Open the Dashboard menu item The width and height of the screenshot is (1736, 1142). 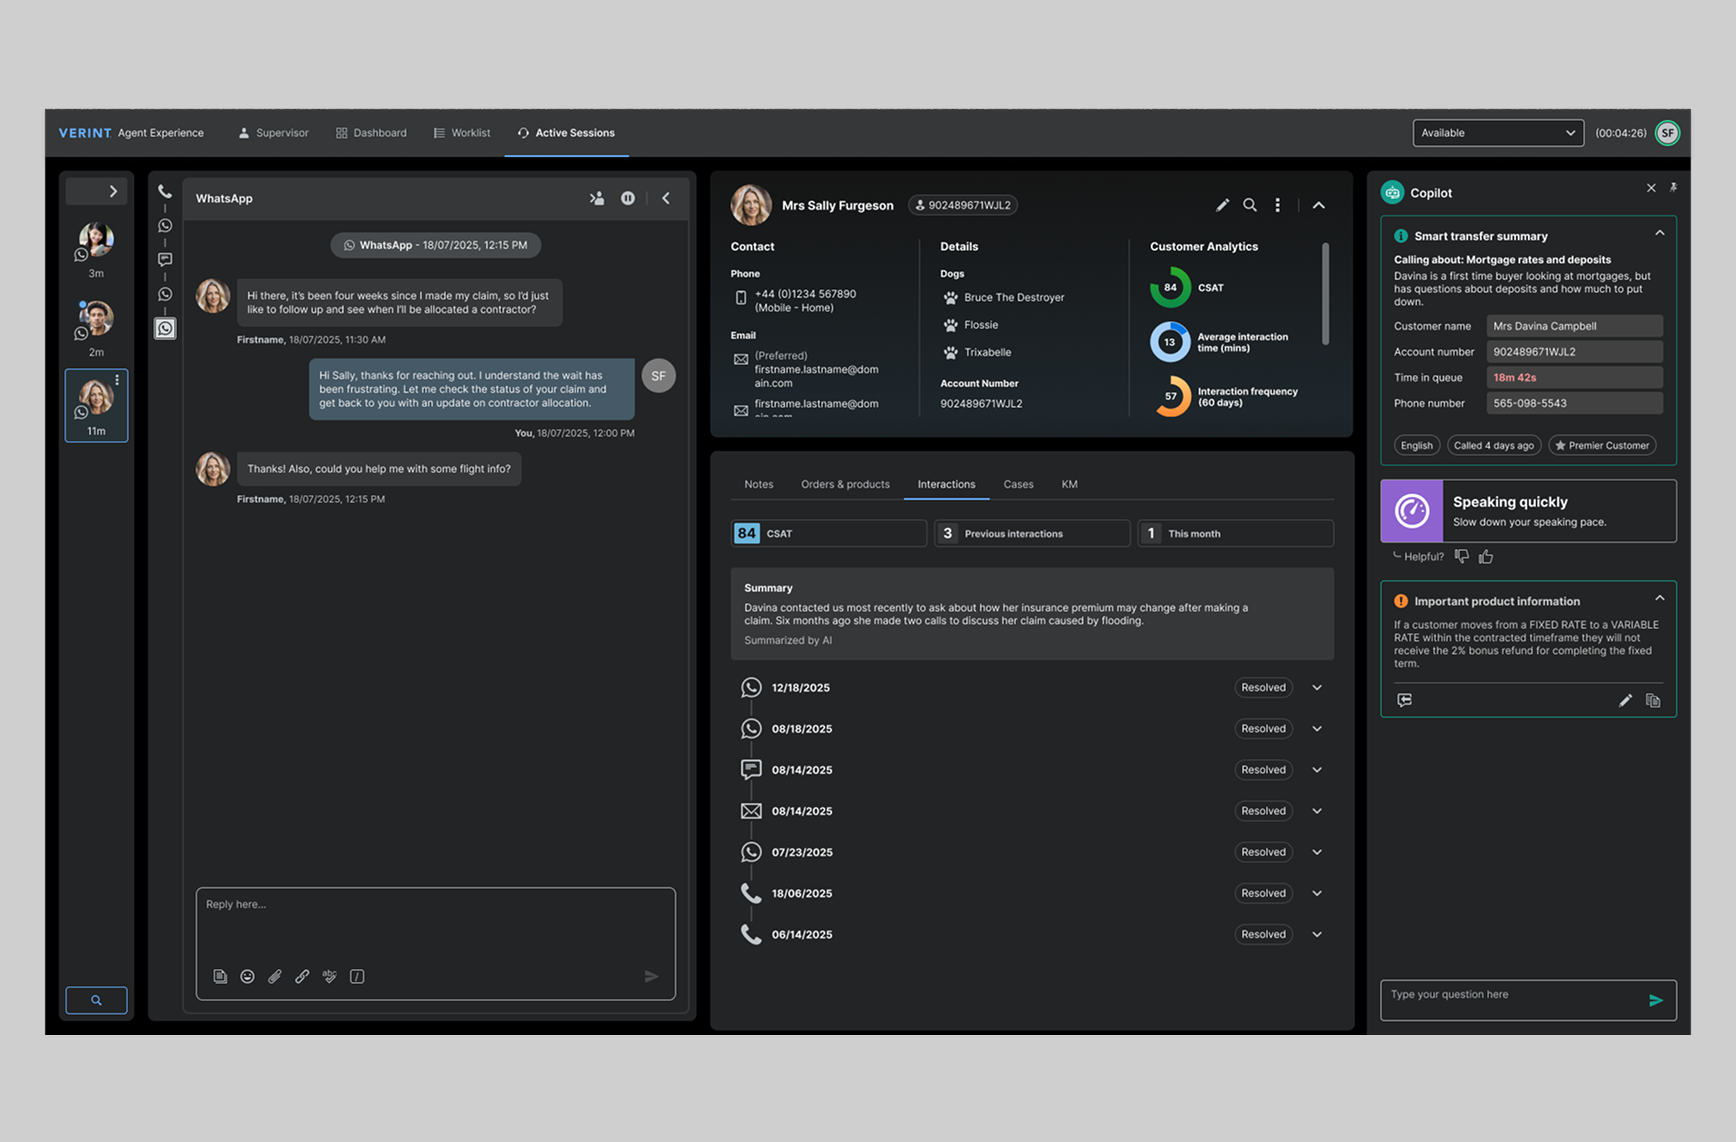click(371, 133)
